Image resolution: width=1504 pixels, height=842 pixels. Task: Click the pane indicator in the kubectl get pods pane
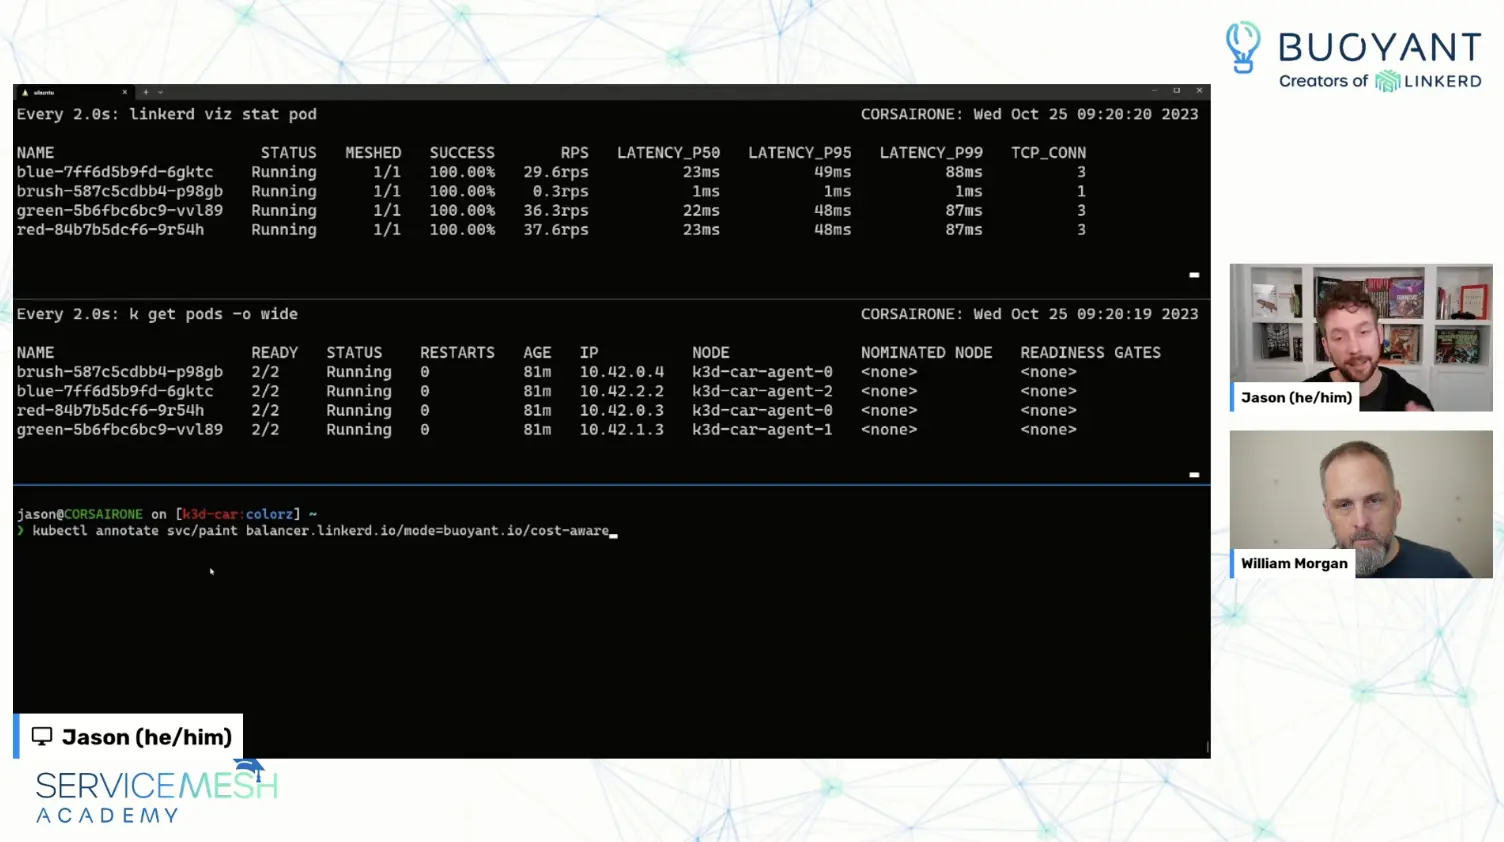pyautogui.click(x=1193, y=474)
